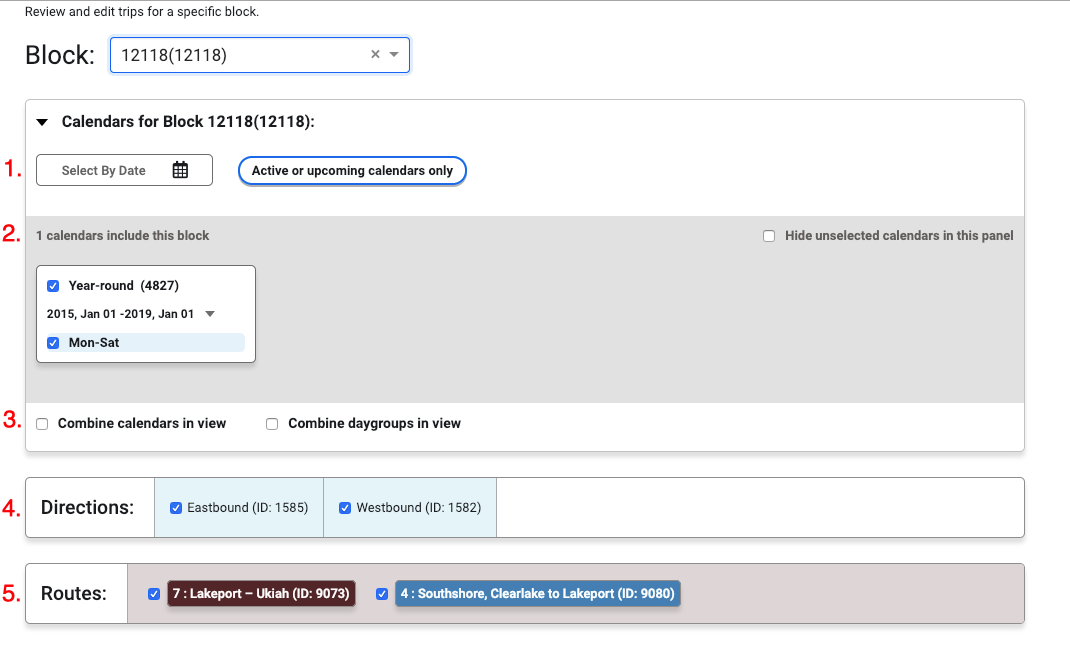
Task: Click the Eastbound (ID: 1585) label
Action: [x=248, y=507]
